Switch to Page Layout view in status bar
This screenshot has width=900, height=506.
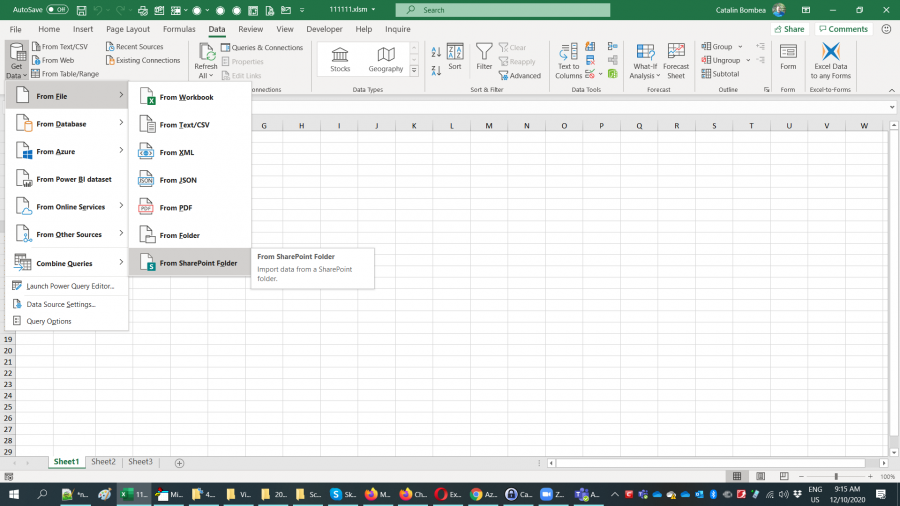coord(761,476)
